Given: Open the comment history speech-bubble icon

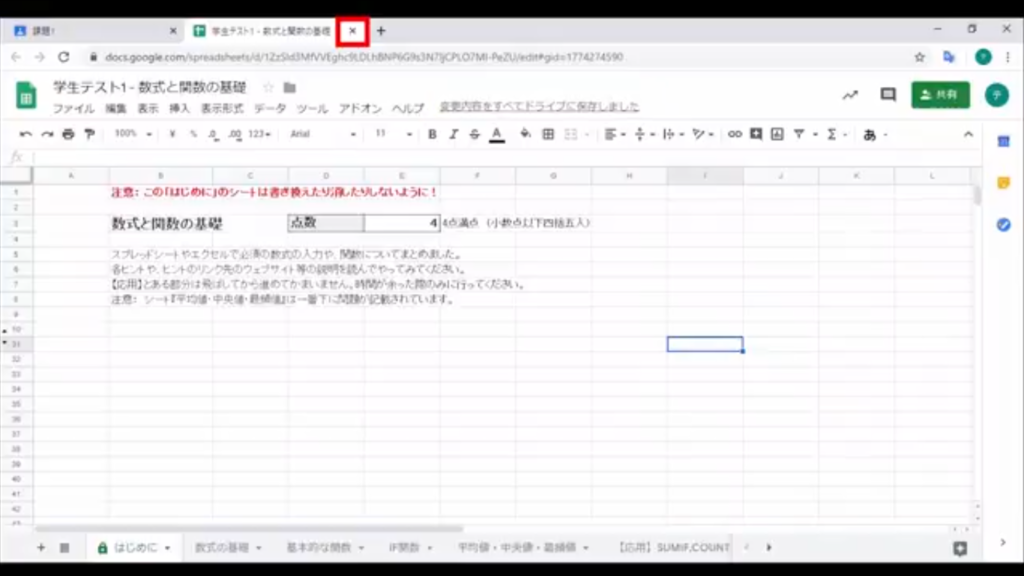Looking at the screenshot, I should [888, 95].
